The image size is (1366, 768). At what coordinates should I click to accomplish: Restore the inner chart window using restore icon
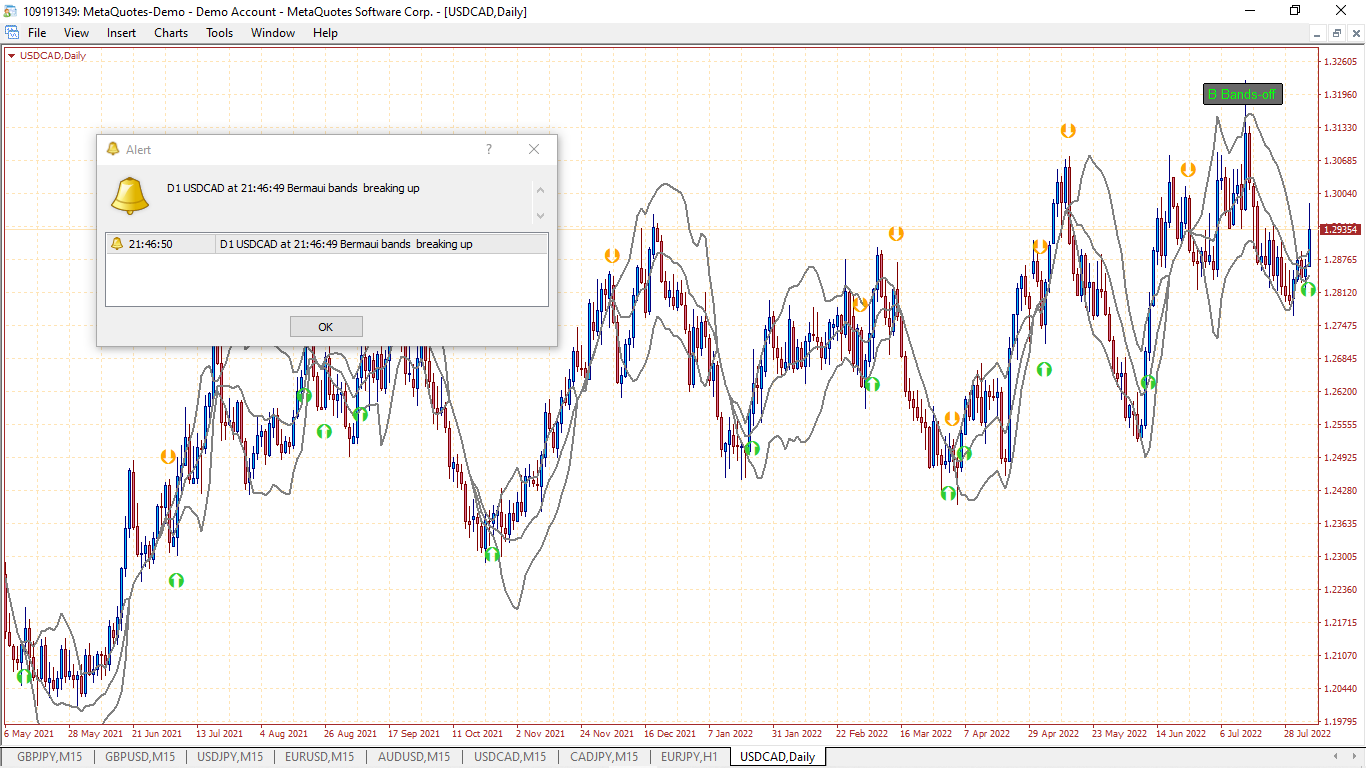pyautogui.click(x=1337, y=33)
